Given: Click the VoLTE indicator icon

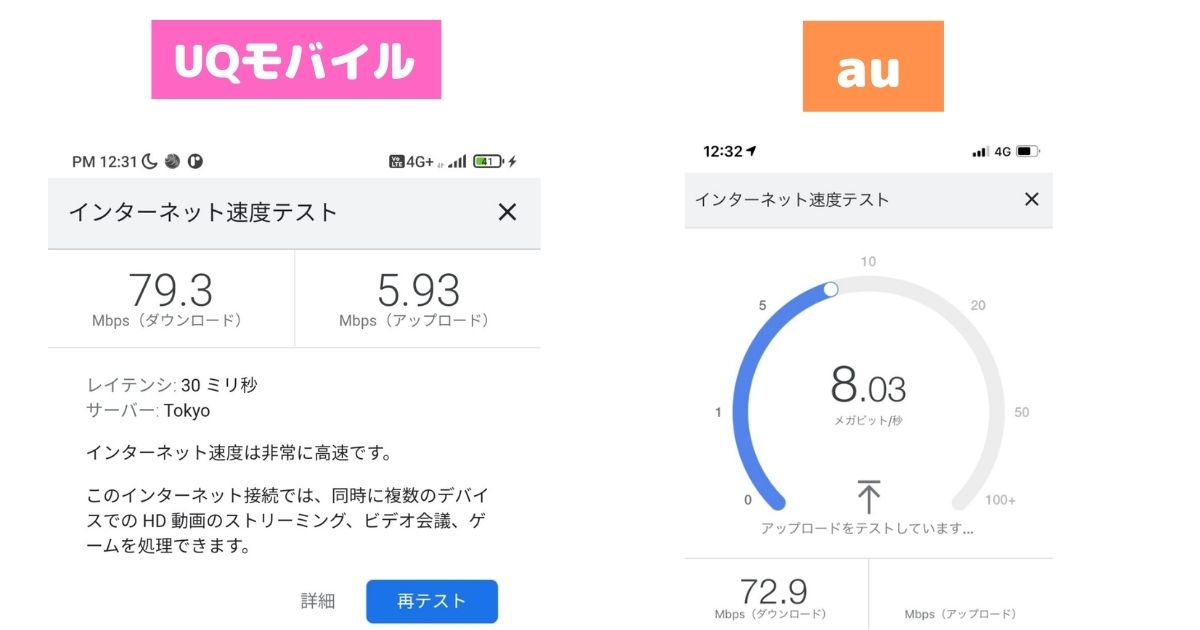Looking at the screenshot, I should point(396,161).
